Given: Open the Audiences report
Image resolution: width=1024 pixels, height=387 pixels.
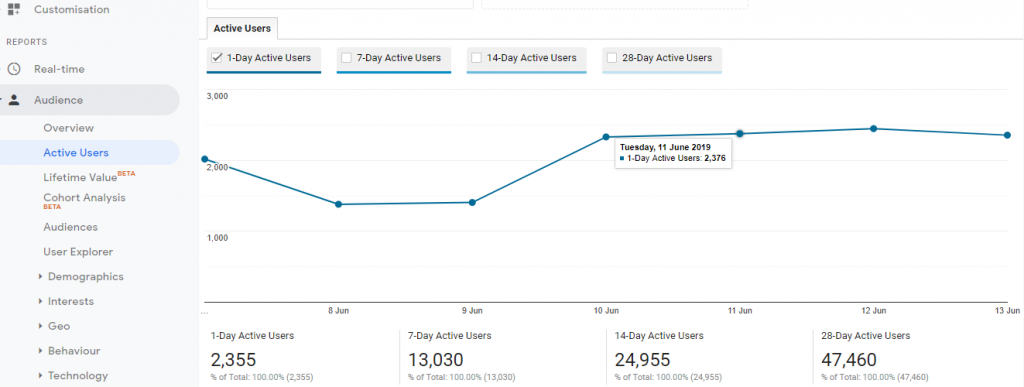Looking at the screenshot, I should (71, 227).
